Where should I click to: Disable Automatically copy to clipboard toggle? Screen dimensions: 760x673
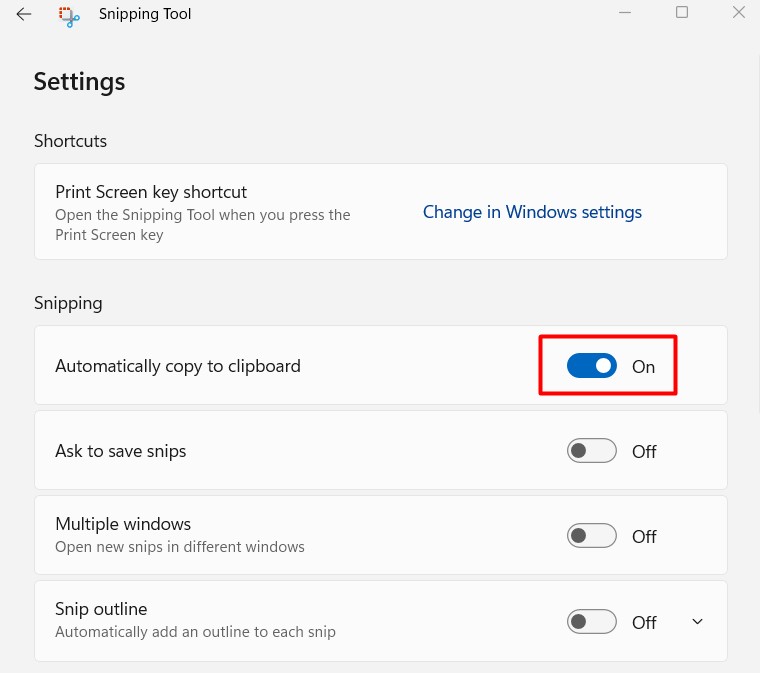coord(591,366)
